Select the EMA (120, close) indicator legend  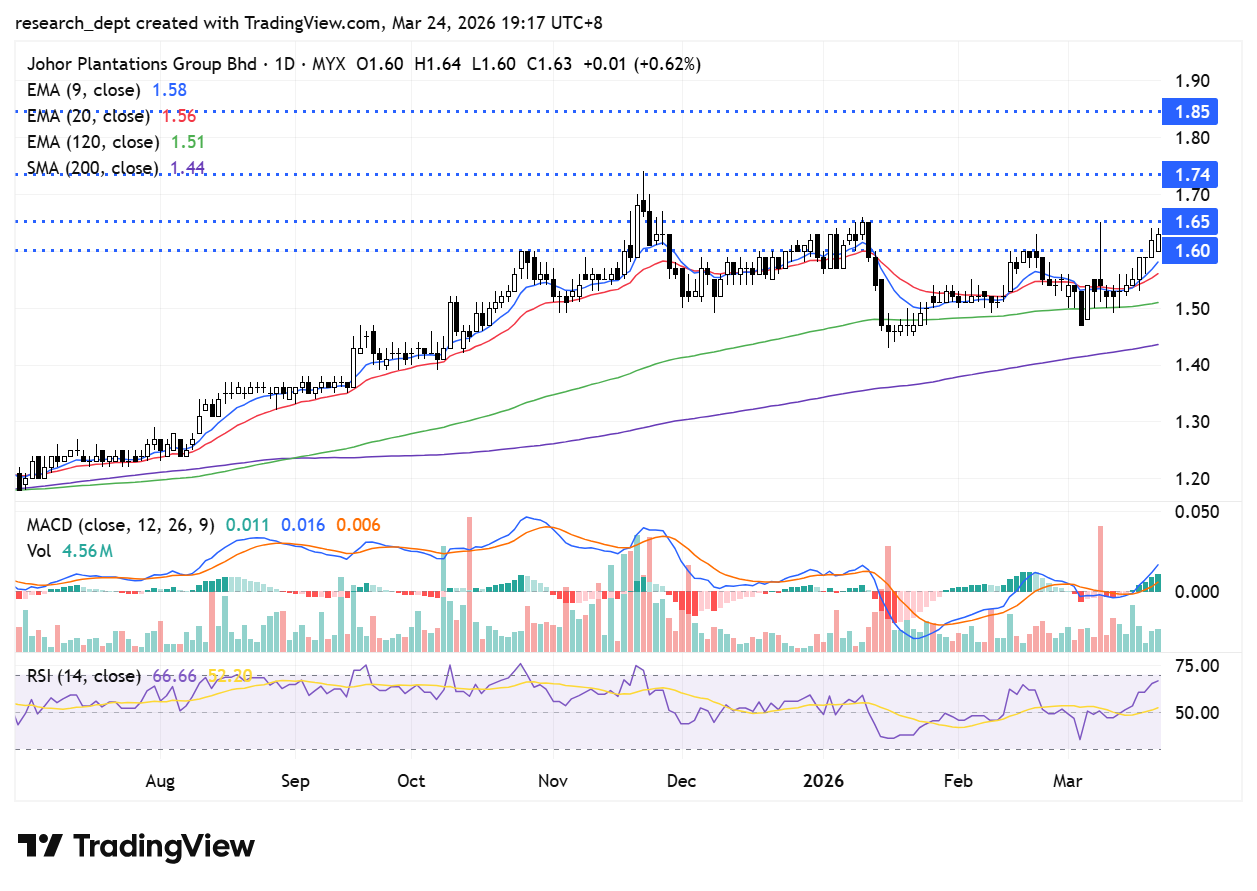tap(93, 142)
